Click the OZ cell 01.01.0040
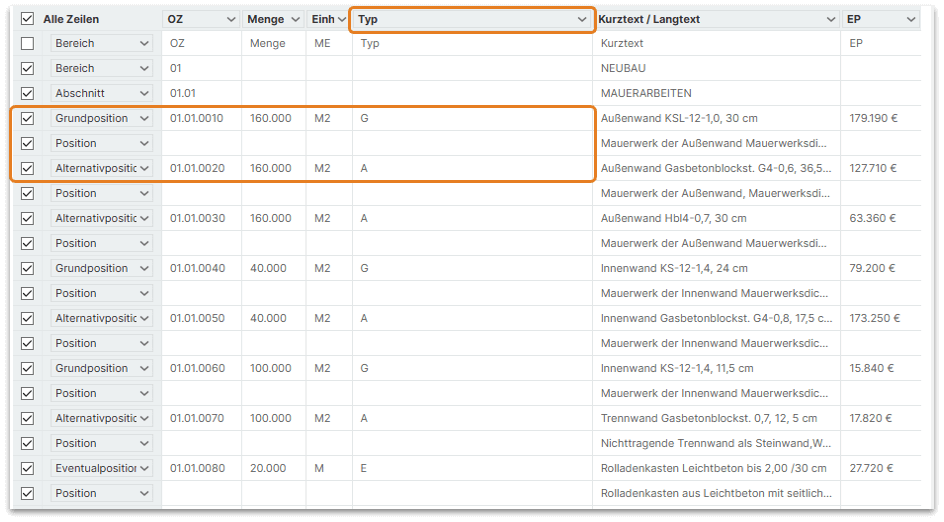 click(x=198, y=269)
